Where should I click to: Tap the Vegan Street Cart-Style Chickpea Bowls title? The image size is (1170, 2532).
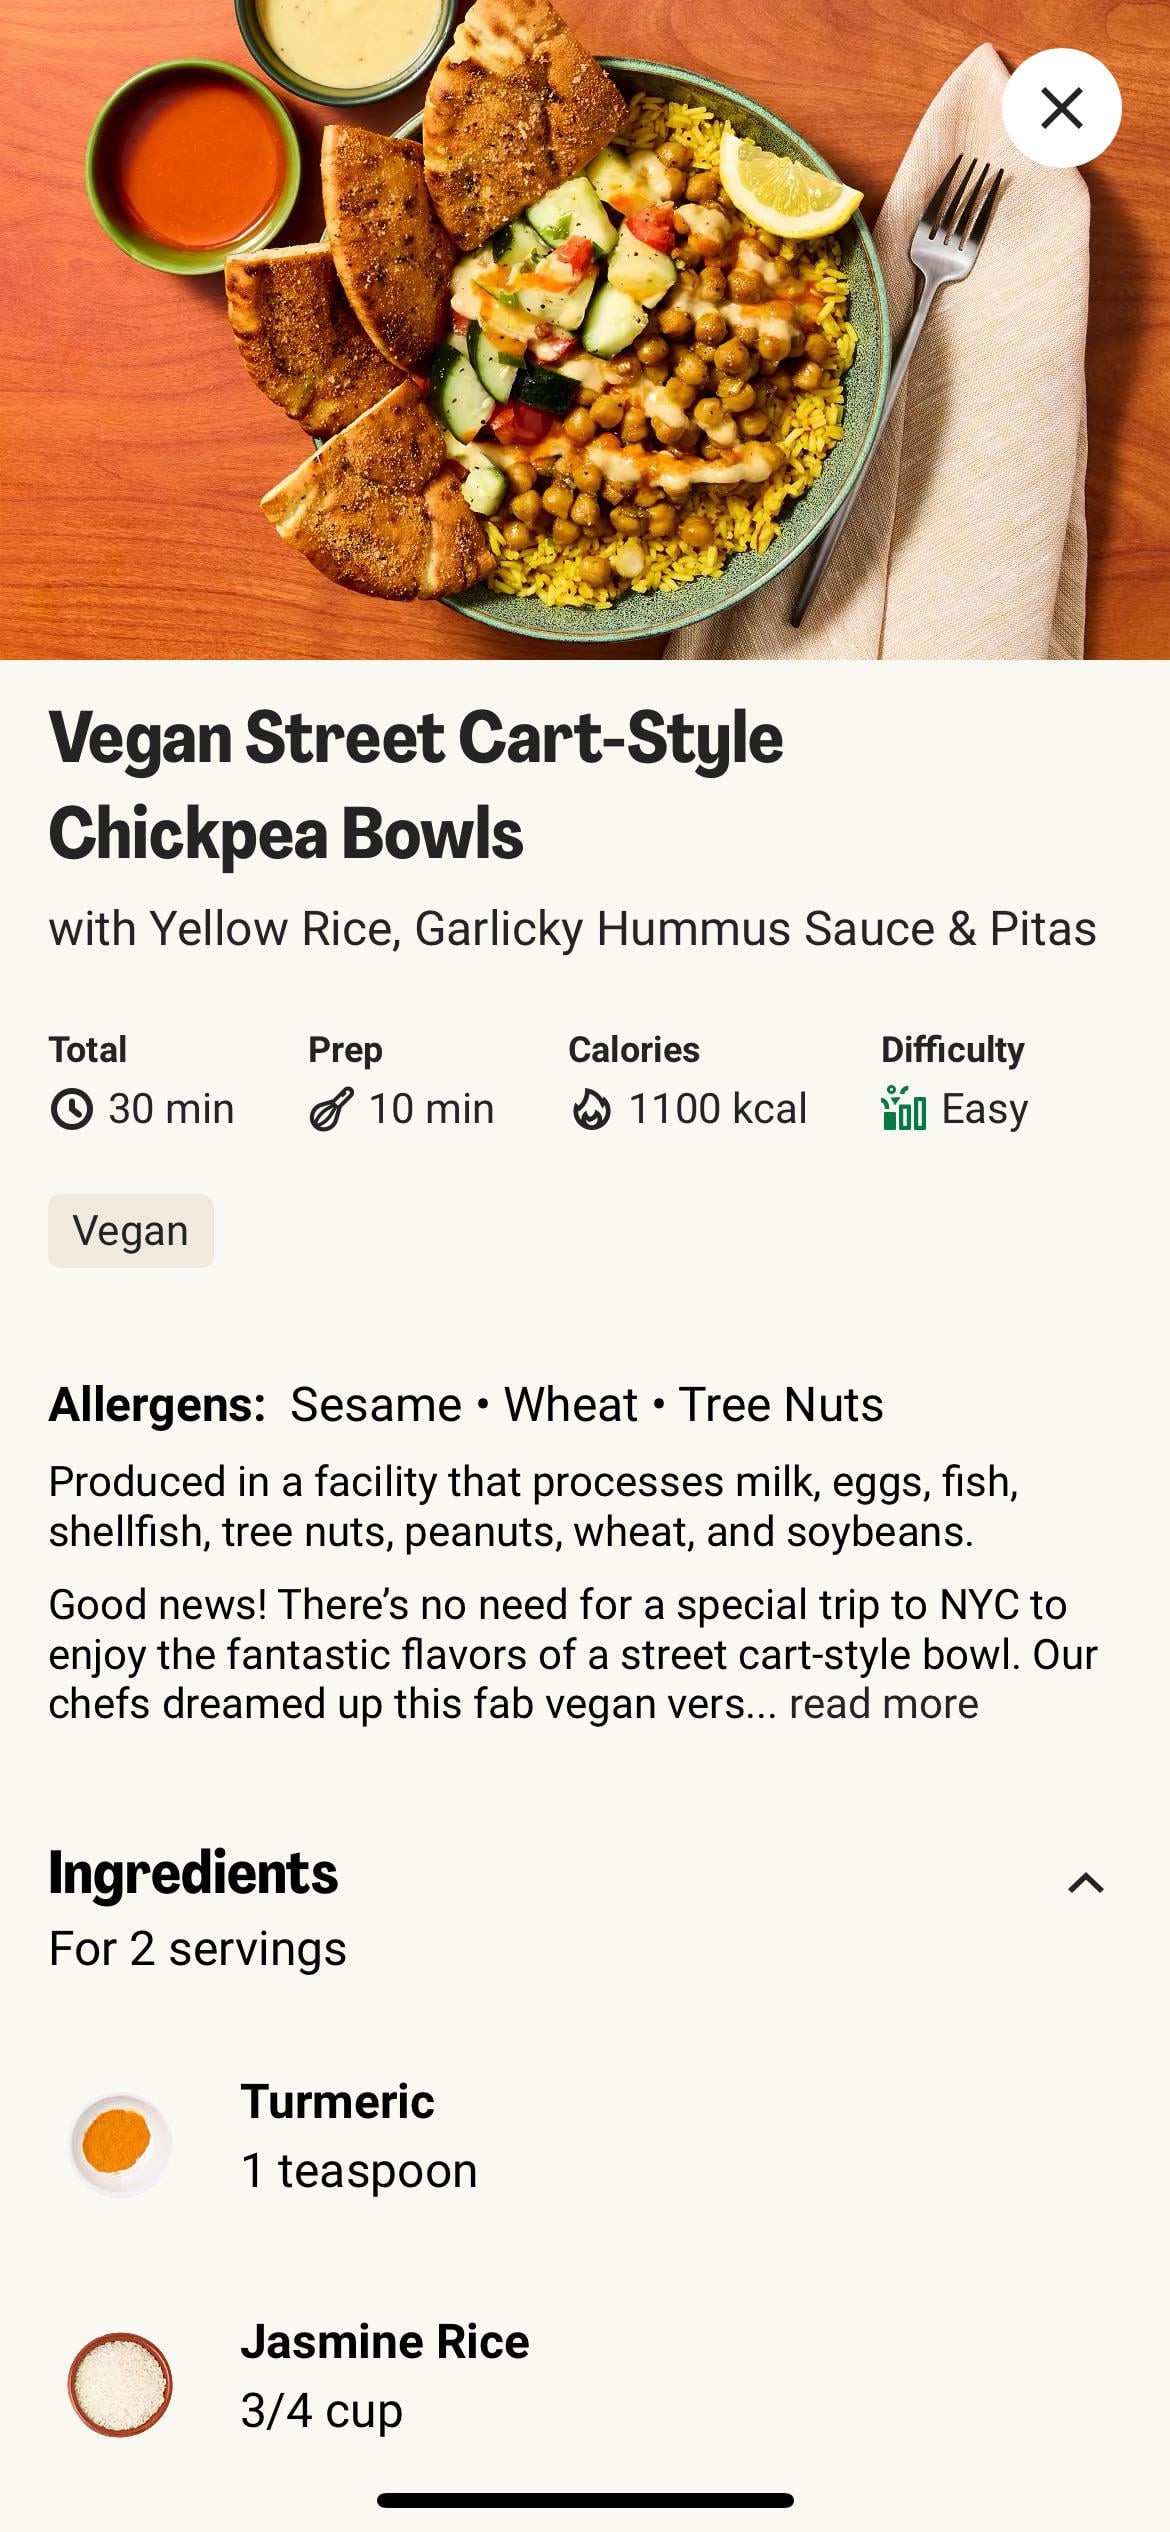pyautogui.click(x=415, y=785)
